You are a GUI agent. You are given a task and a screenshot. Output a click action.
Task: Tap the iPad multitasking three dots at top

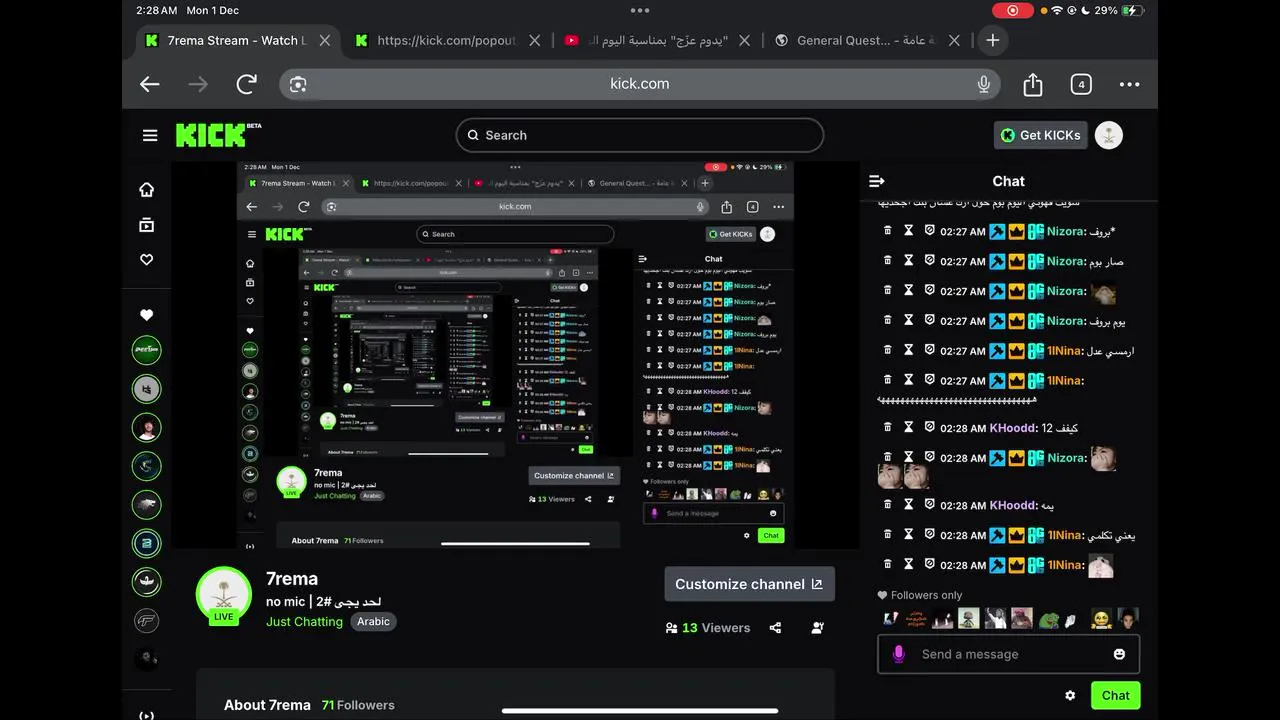pos(640,10)
